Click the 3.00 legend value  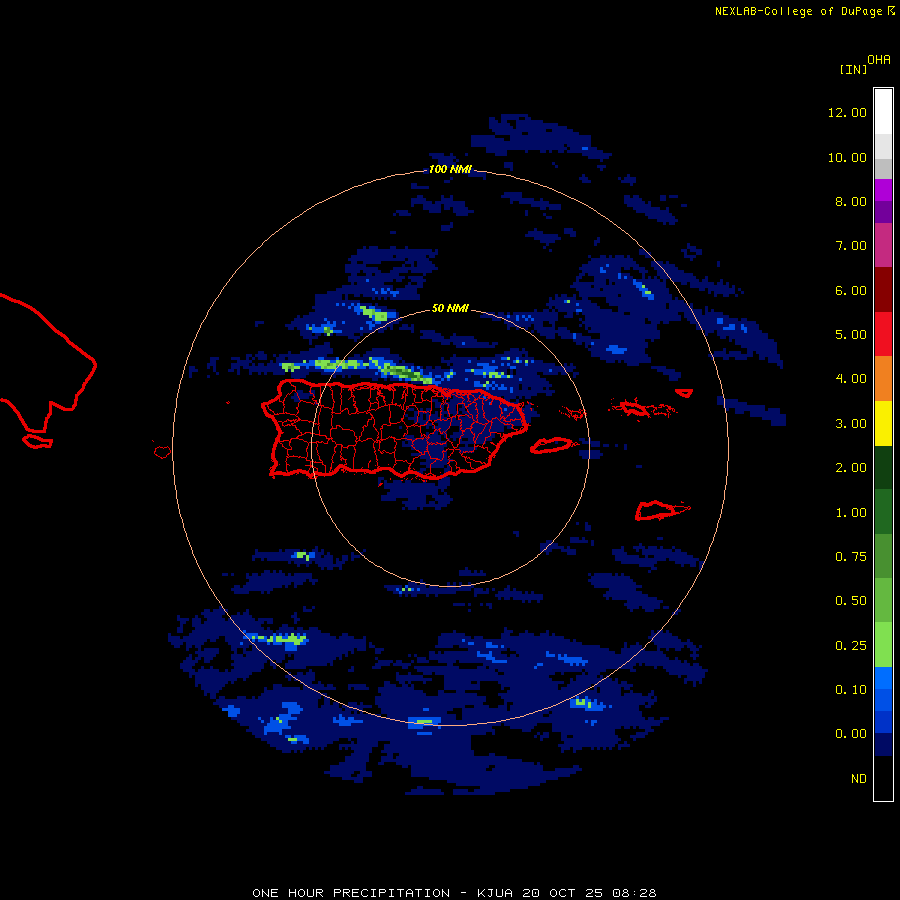coord(851,424)
